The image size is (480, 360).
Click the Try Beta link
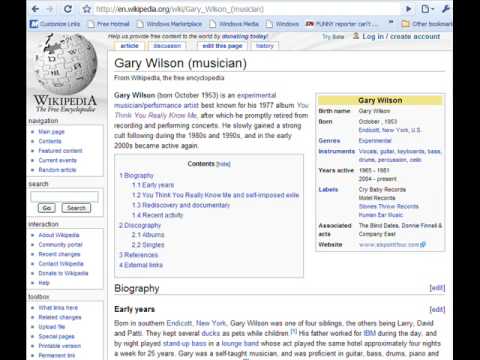333,36
